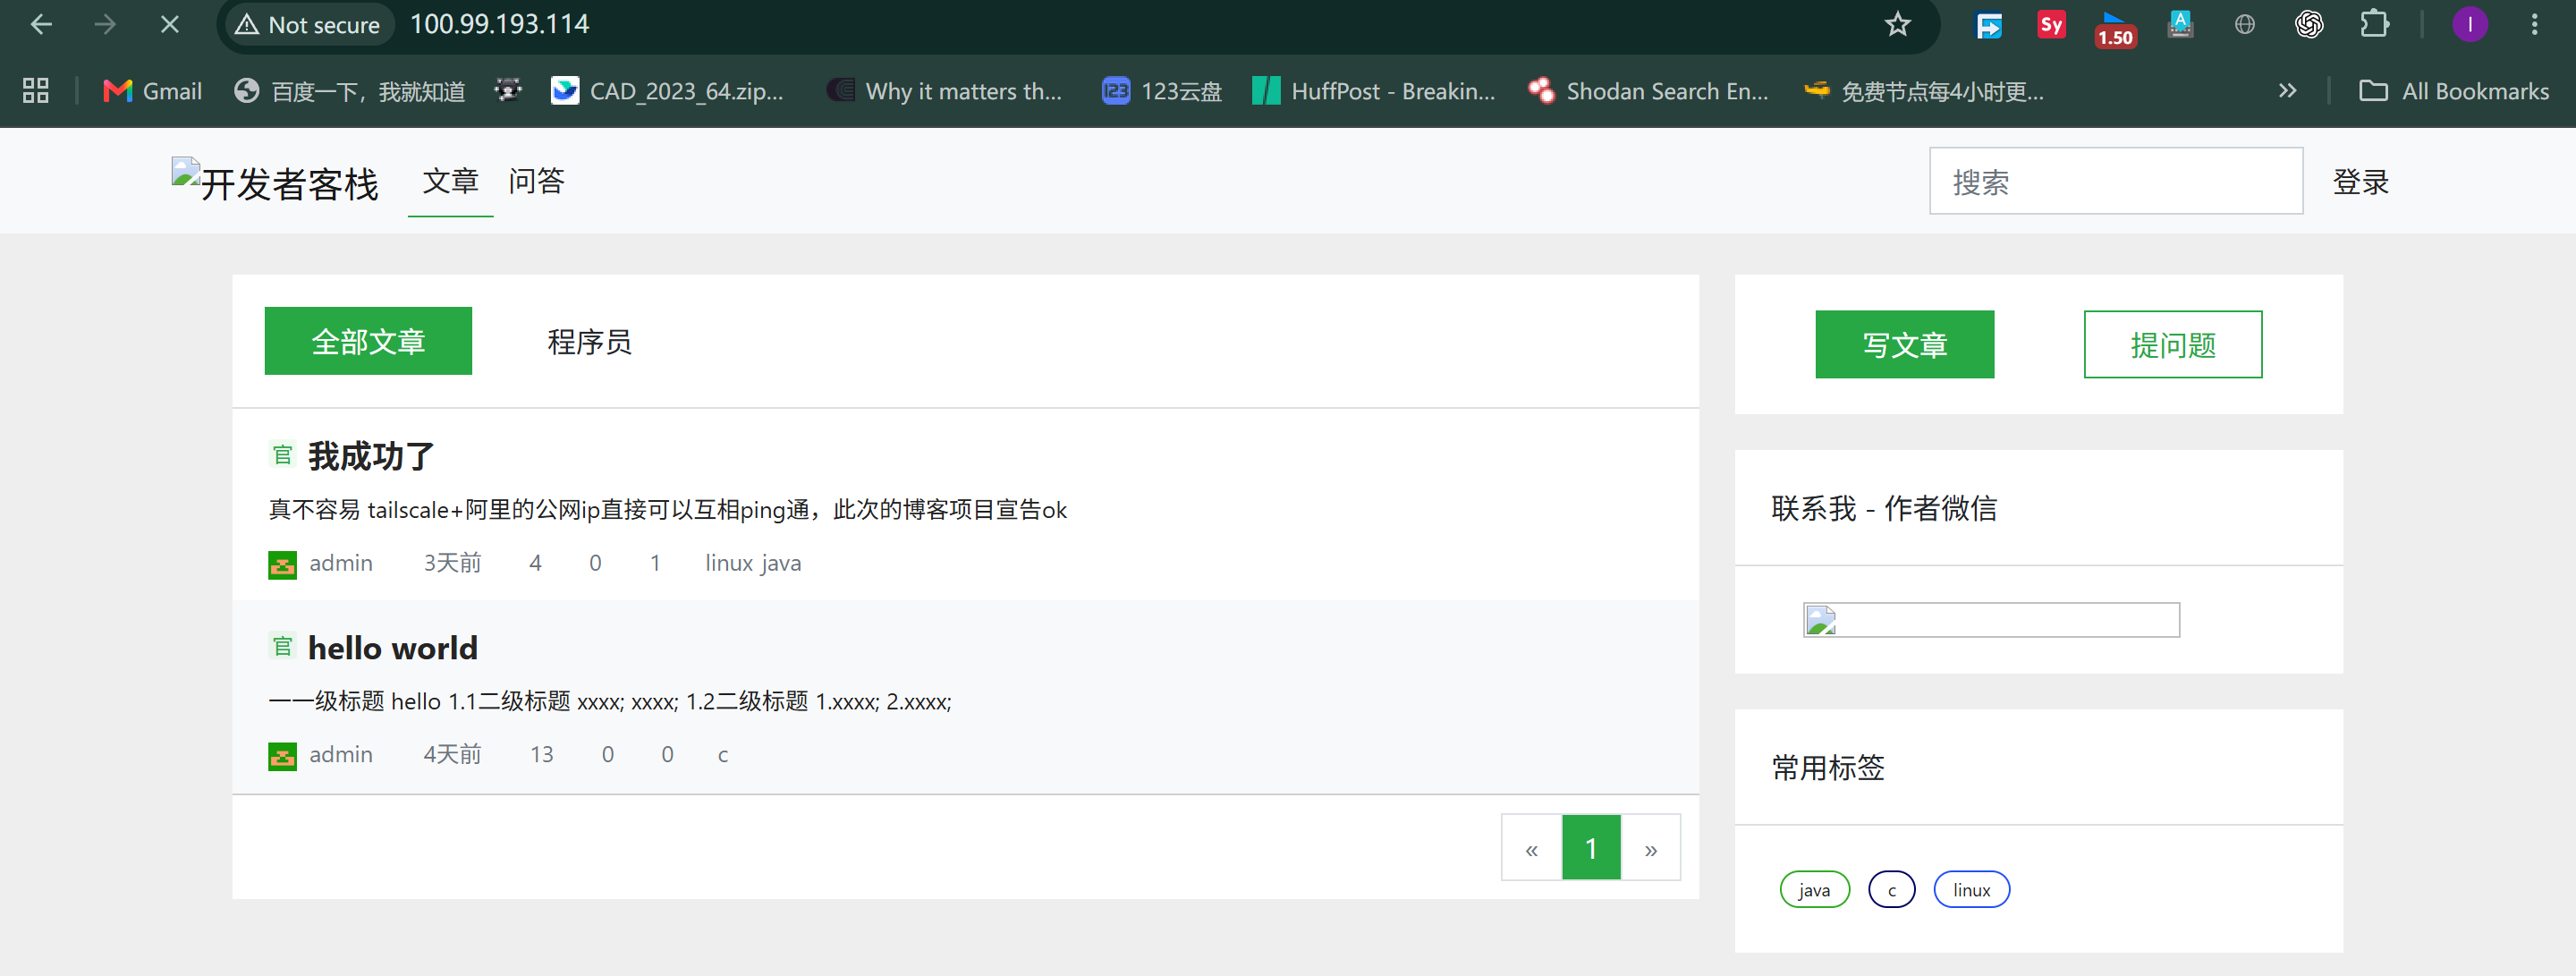Viewport: 2576px width, 976px height.
Task: Open the Shodan Search Engine bookmark
Action: (1648, 91)
